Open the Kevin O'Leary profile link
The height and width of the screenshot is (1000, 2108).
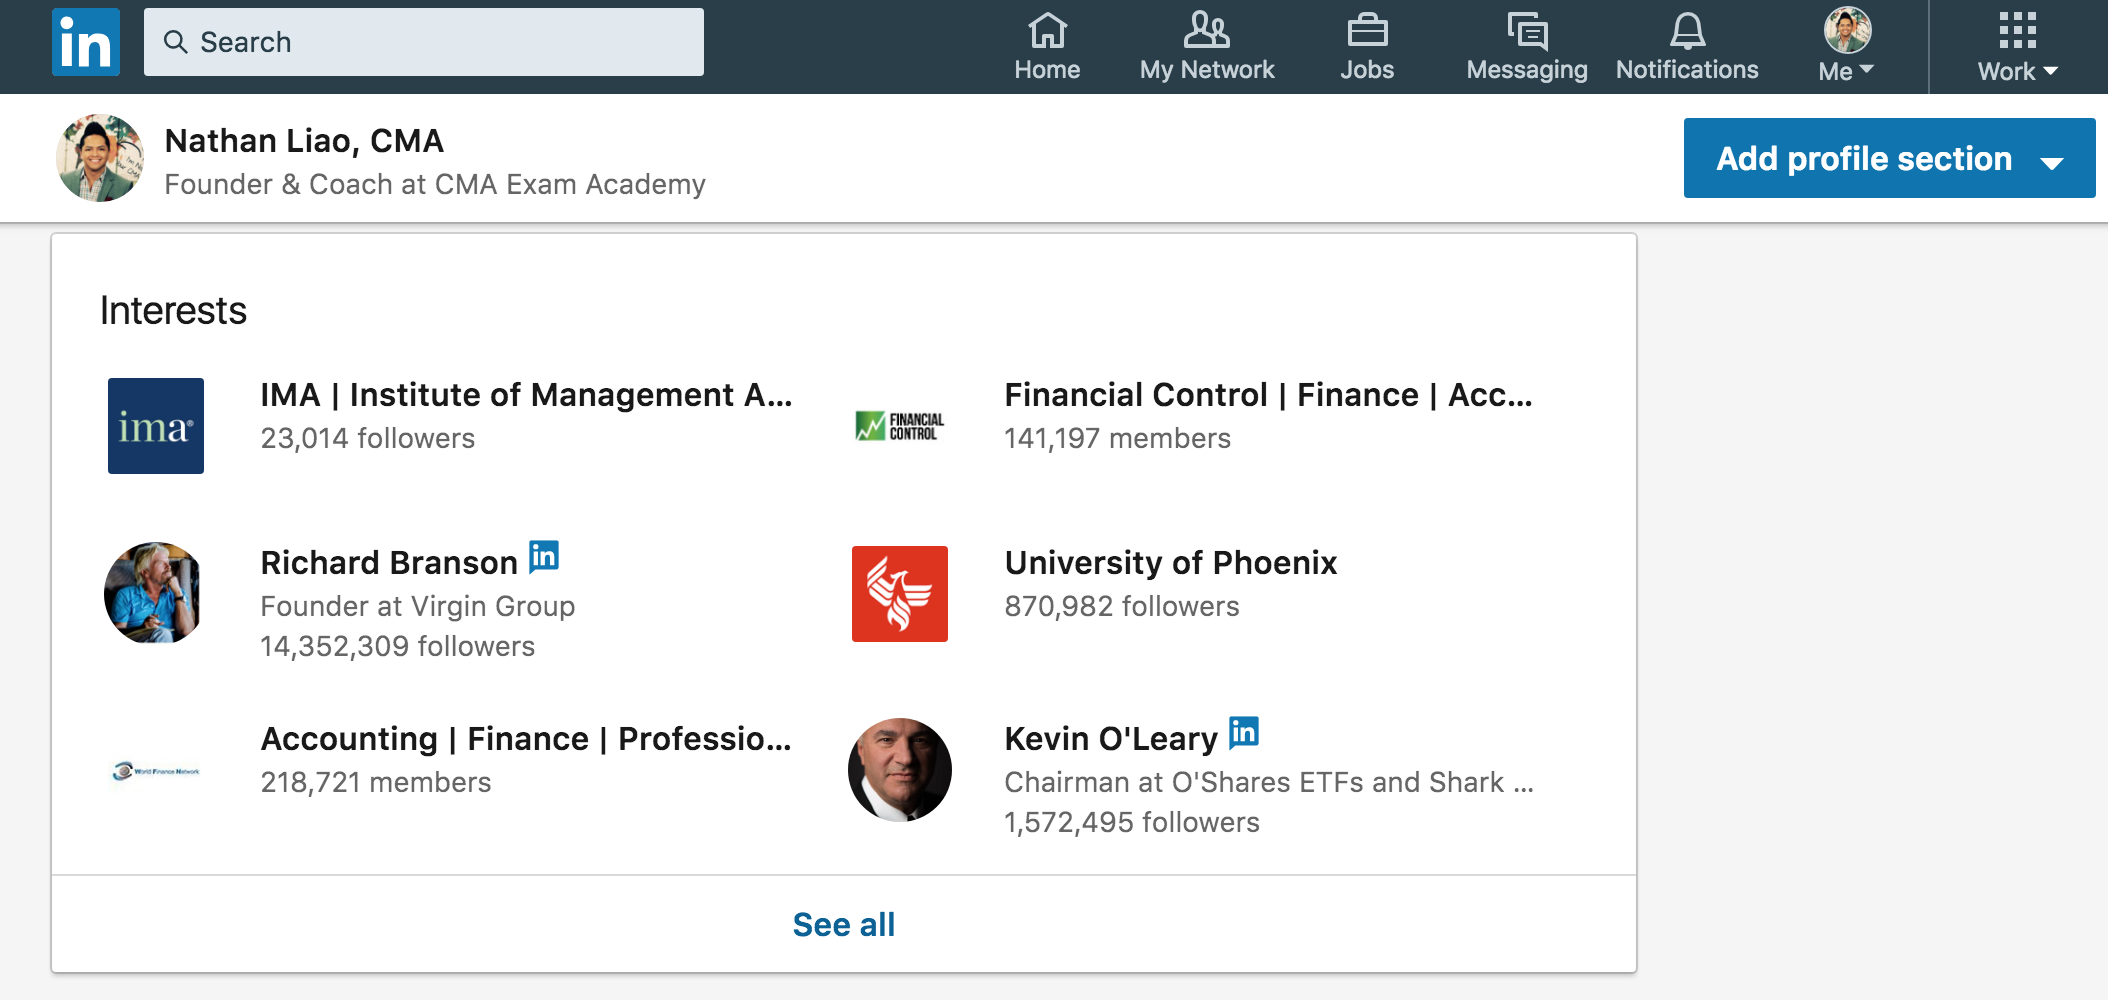[1110, 739]
